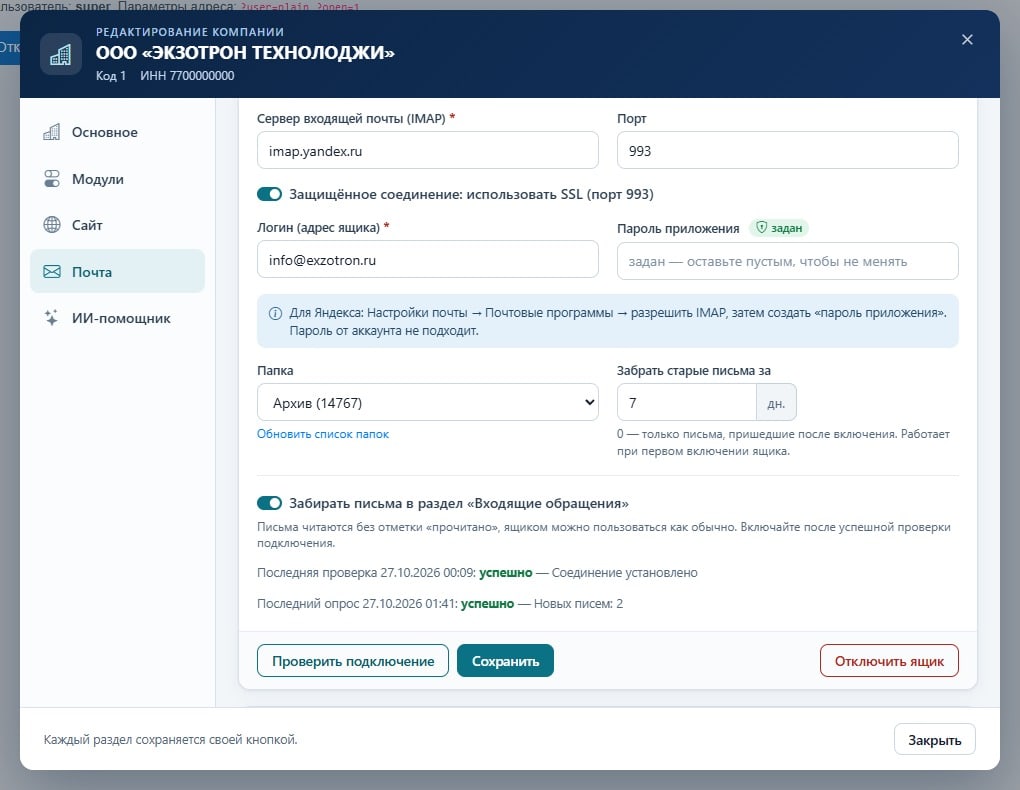Open the Основное section
This screenshot has width=1020, height=790.
tap(117, 132)
